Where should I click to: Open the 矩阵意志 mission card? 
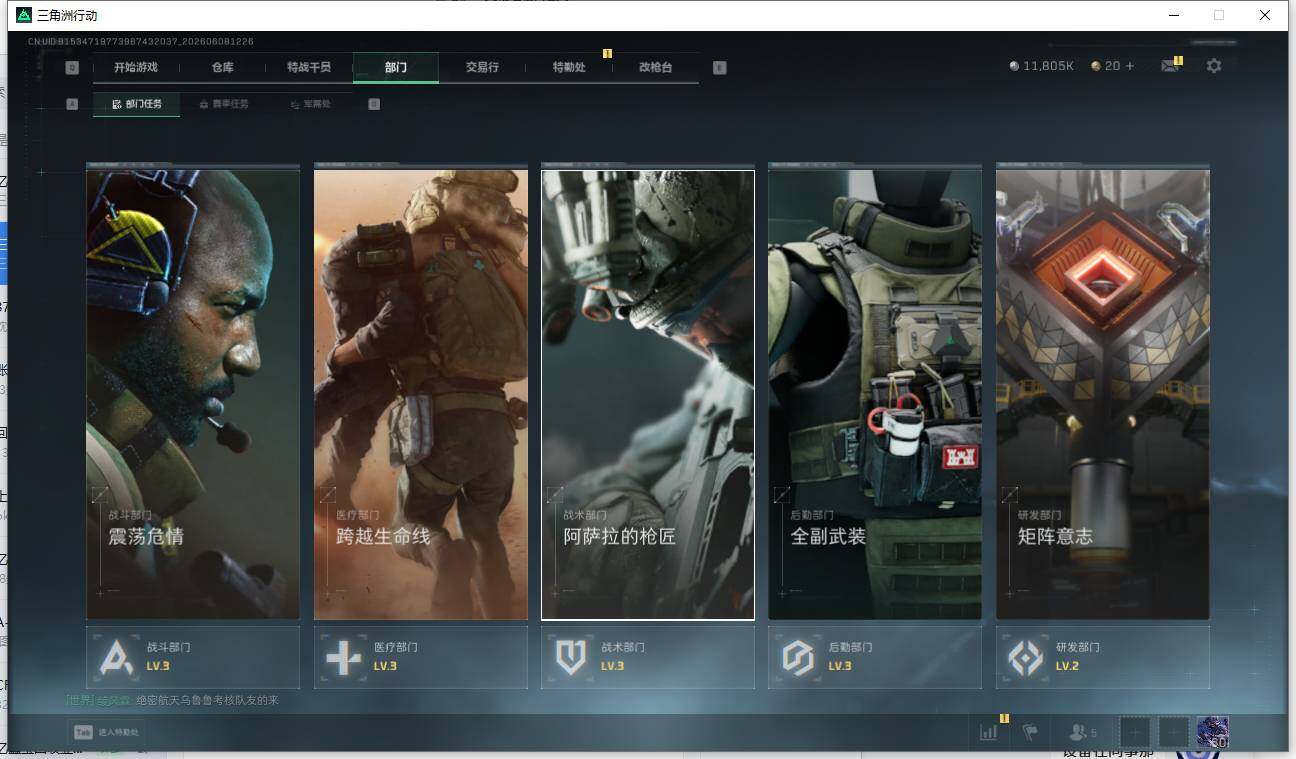(1103, 394)
